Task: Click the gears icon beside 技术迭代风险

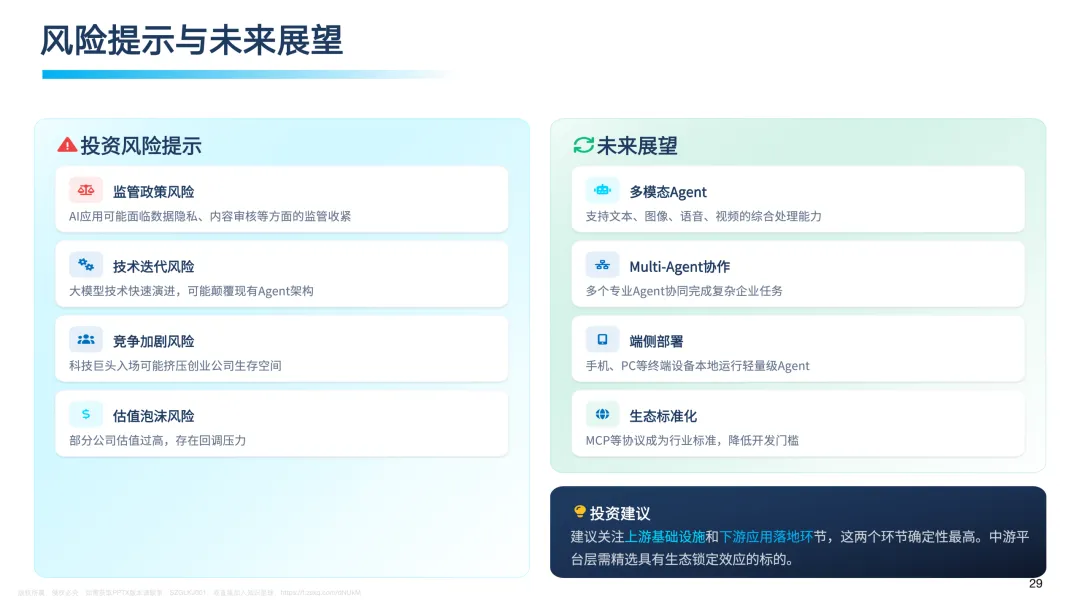Action: tap(85, 264)
